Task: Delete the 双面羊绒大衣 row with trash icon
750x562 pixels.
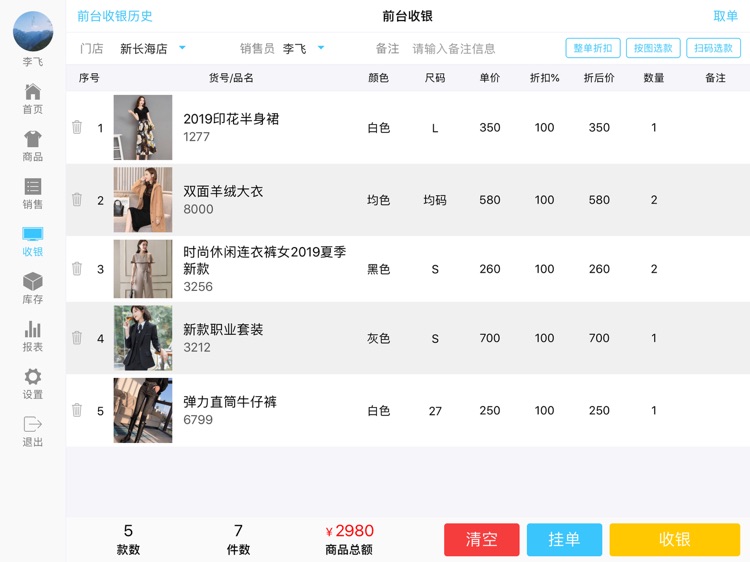Action: (77, 199)
